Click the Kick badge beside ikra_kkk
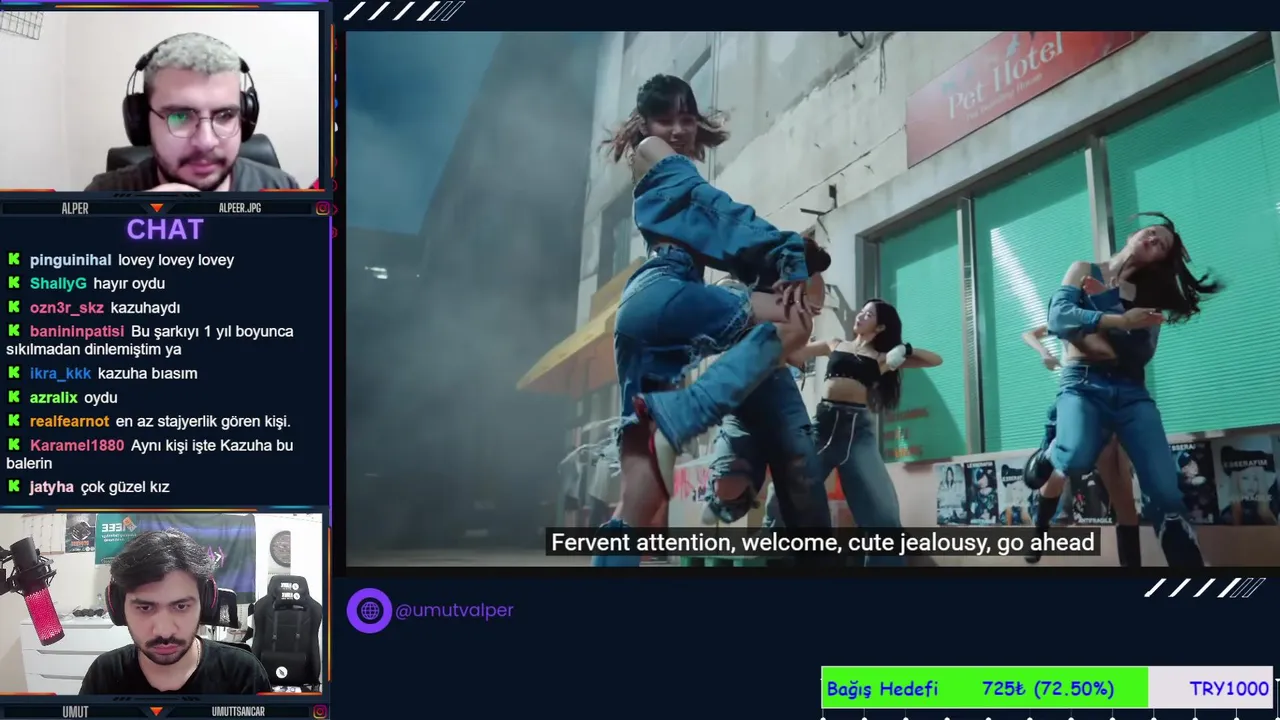Screen dimensions: 1280x720 [x=14, y=373]
